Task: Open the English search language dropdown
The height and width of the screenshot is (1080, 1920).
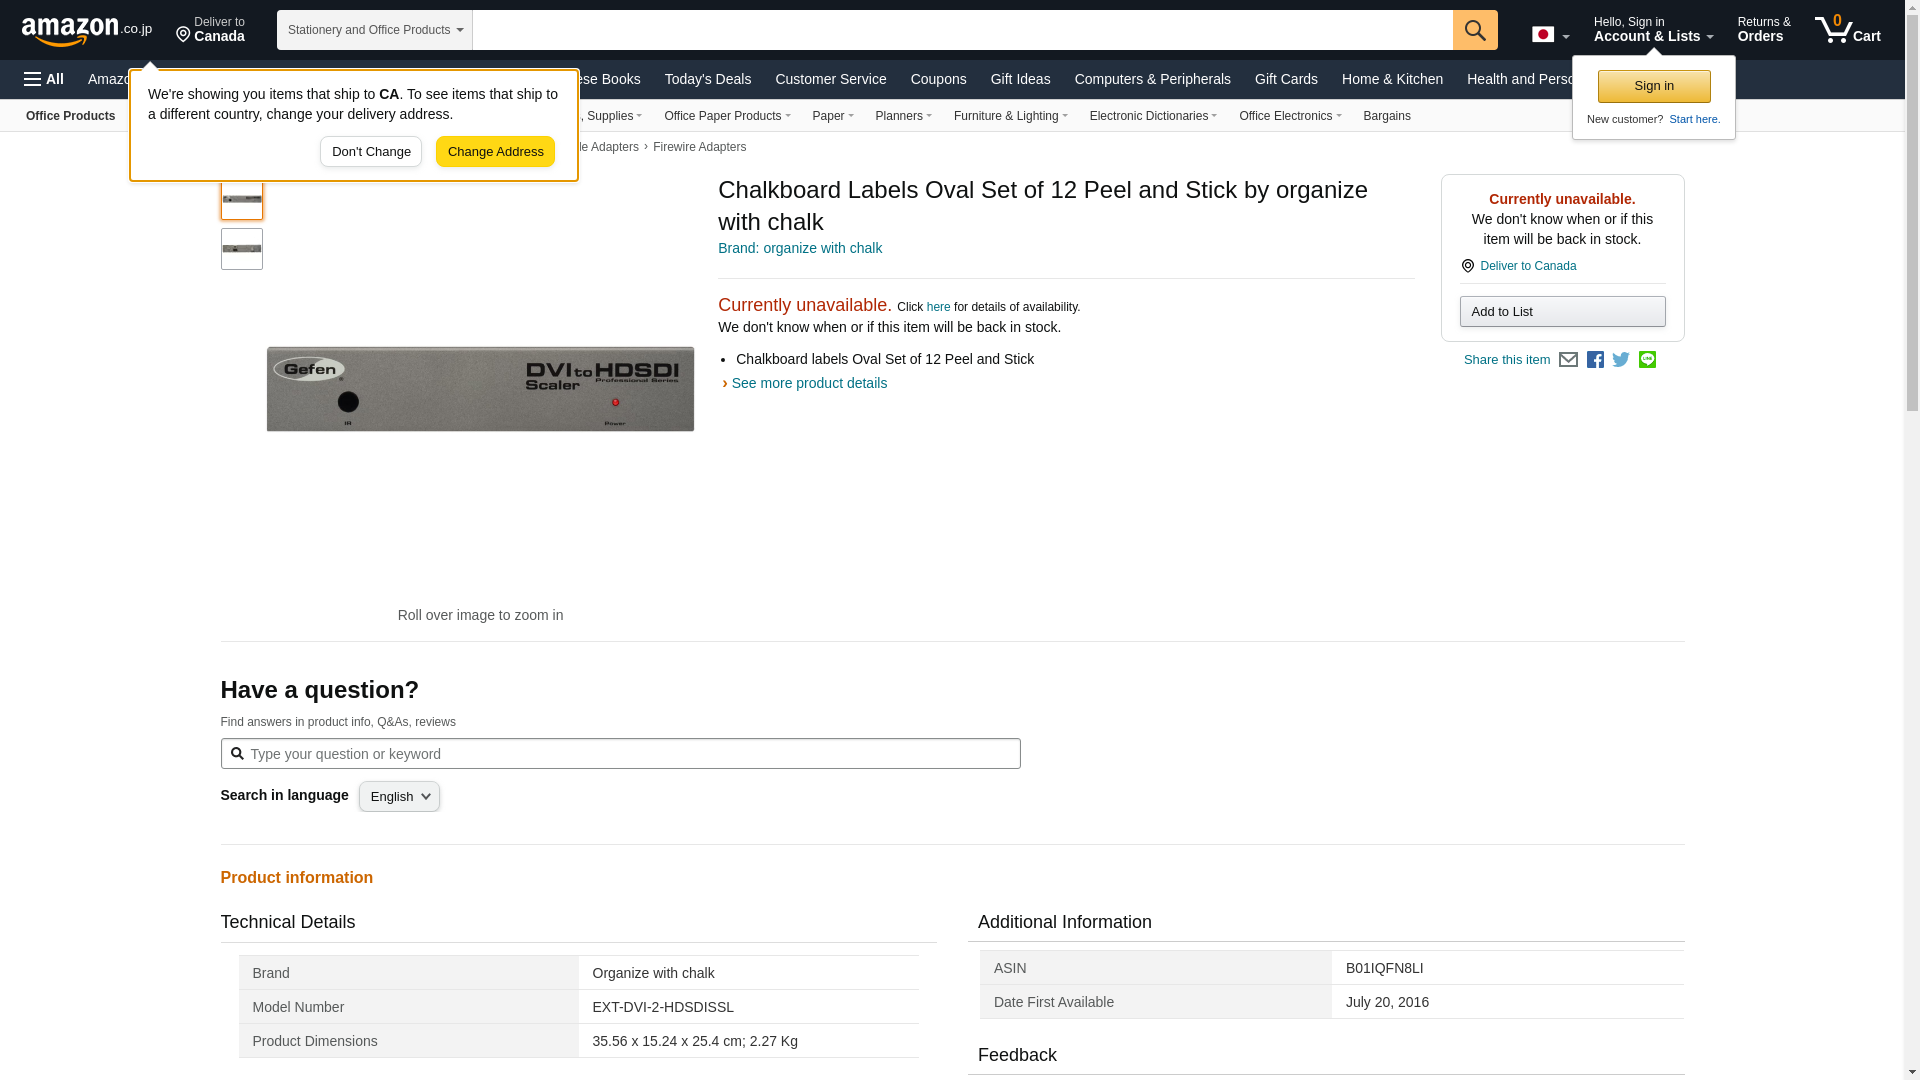Action: [399, 797]
